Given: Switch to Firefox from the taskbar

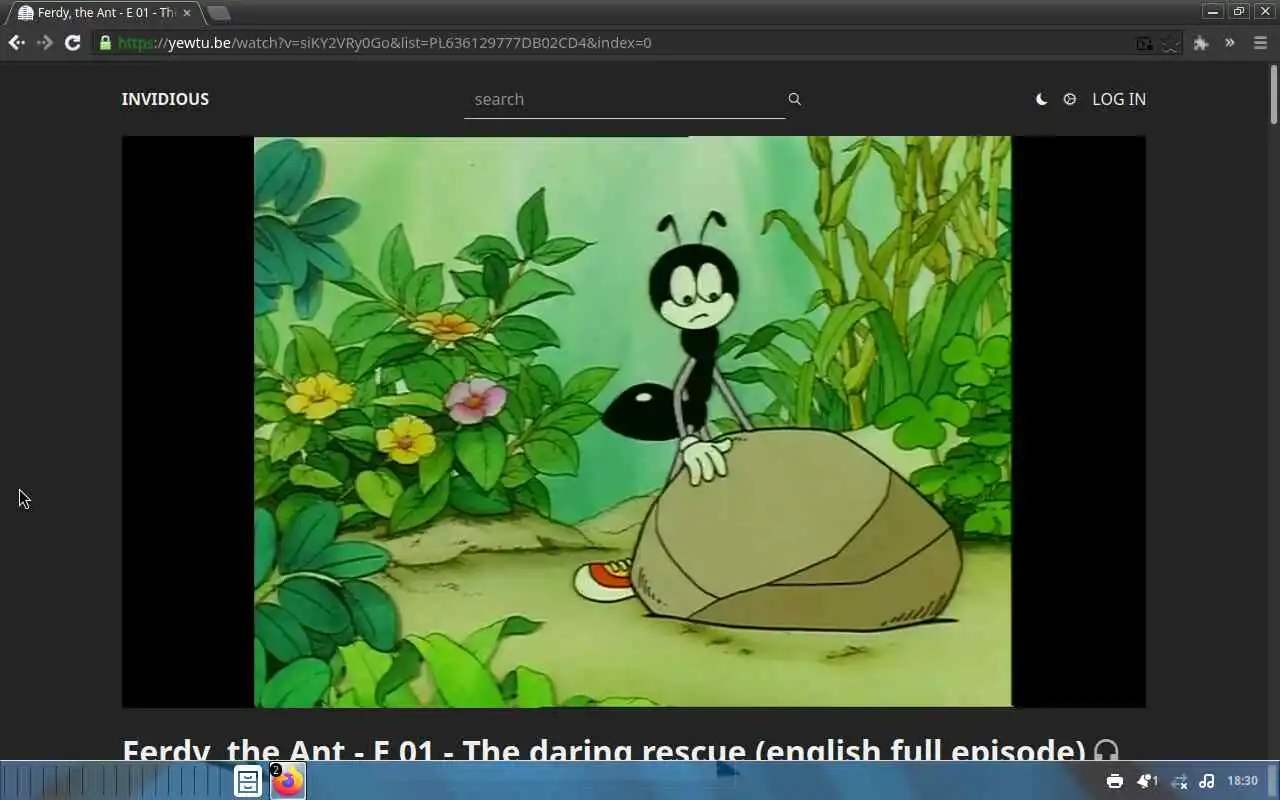Looking at the screenshot, I should 288,781.
